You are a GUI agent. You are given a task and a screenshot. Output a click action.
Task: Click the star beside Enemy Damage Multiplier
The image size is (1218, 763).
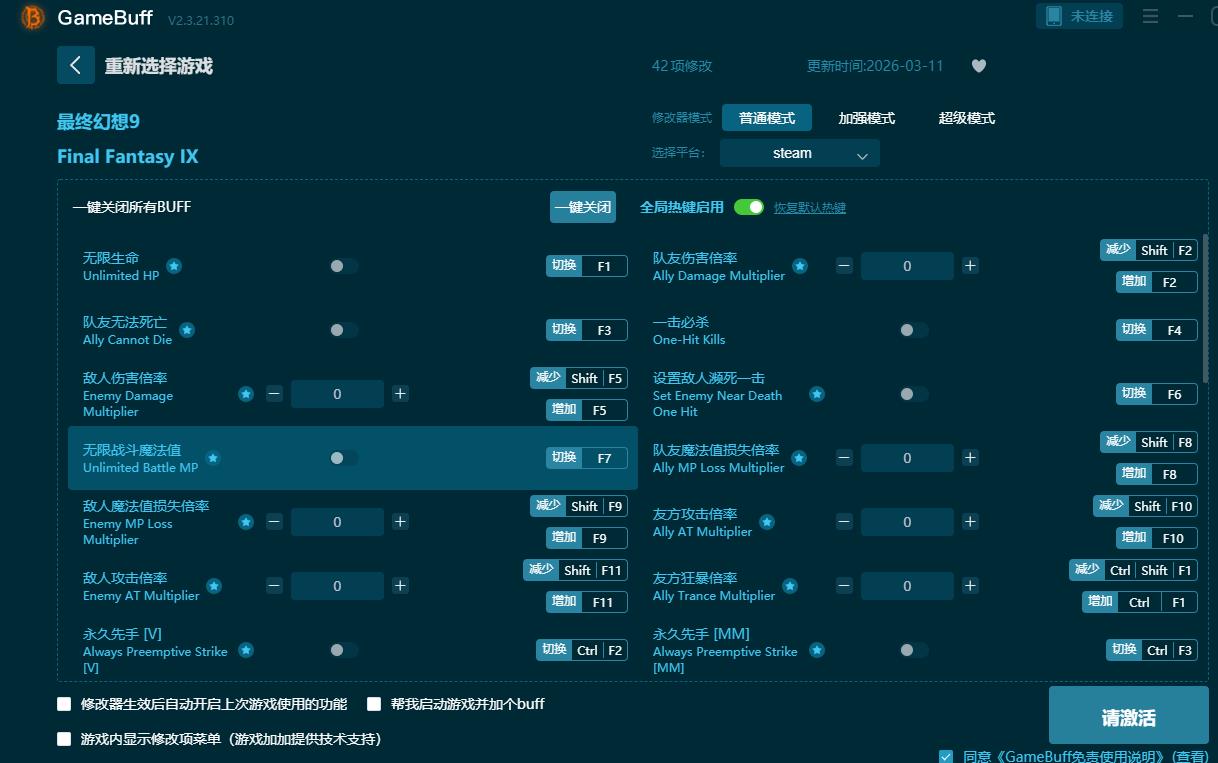point(246,394)
